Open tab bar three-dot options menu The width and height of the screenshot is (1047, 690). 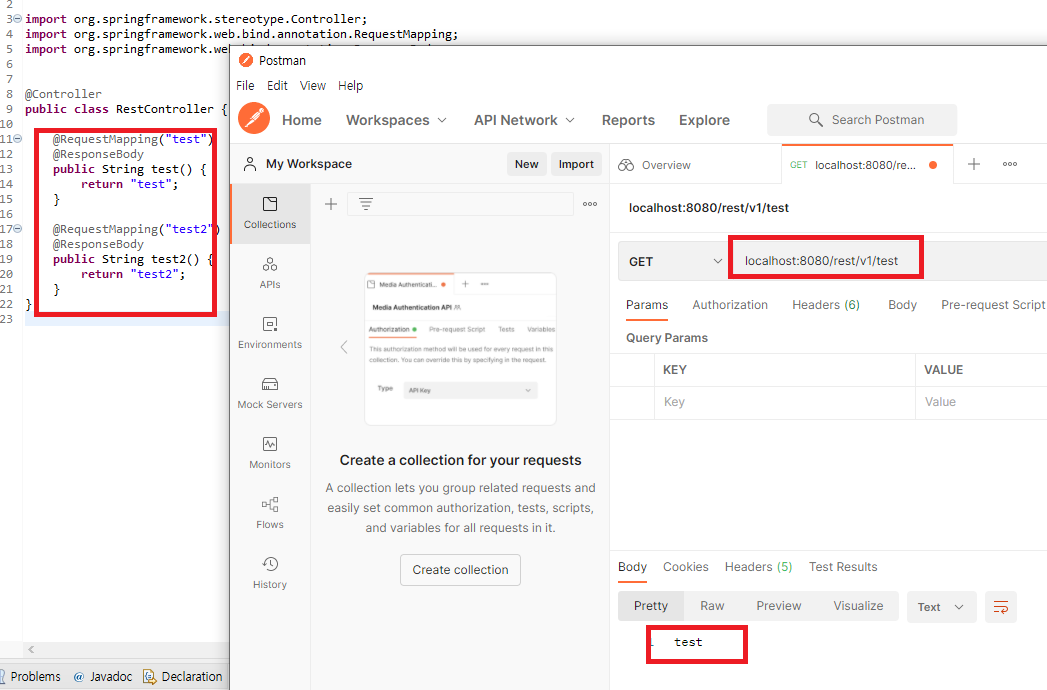click(1010, 164)
